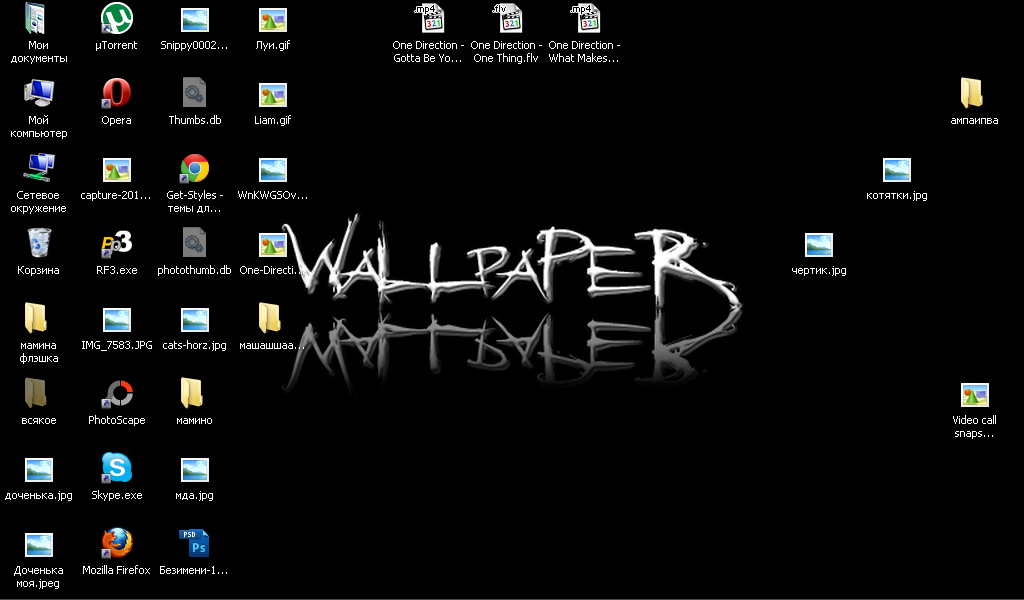Select the Video call snaps image
1024x600 pixels.
point(974,396)
